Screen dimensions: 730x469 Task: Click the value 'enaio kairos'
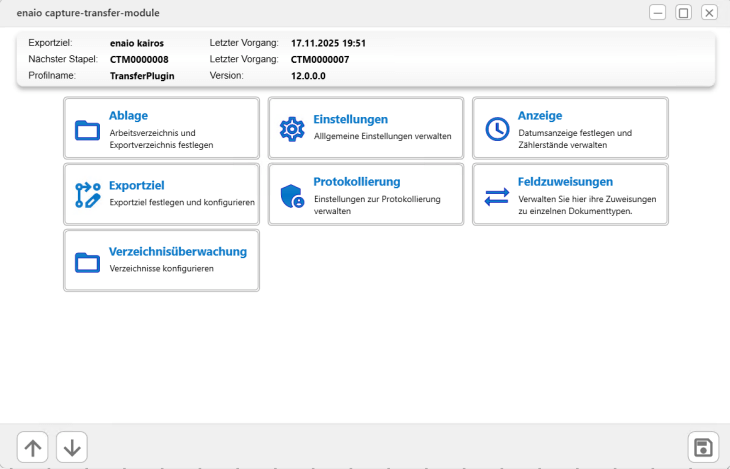pyautogui.click(x=137, y=43)
